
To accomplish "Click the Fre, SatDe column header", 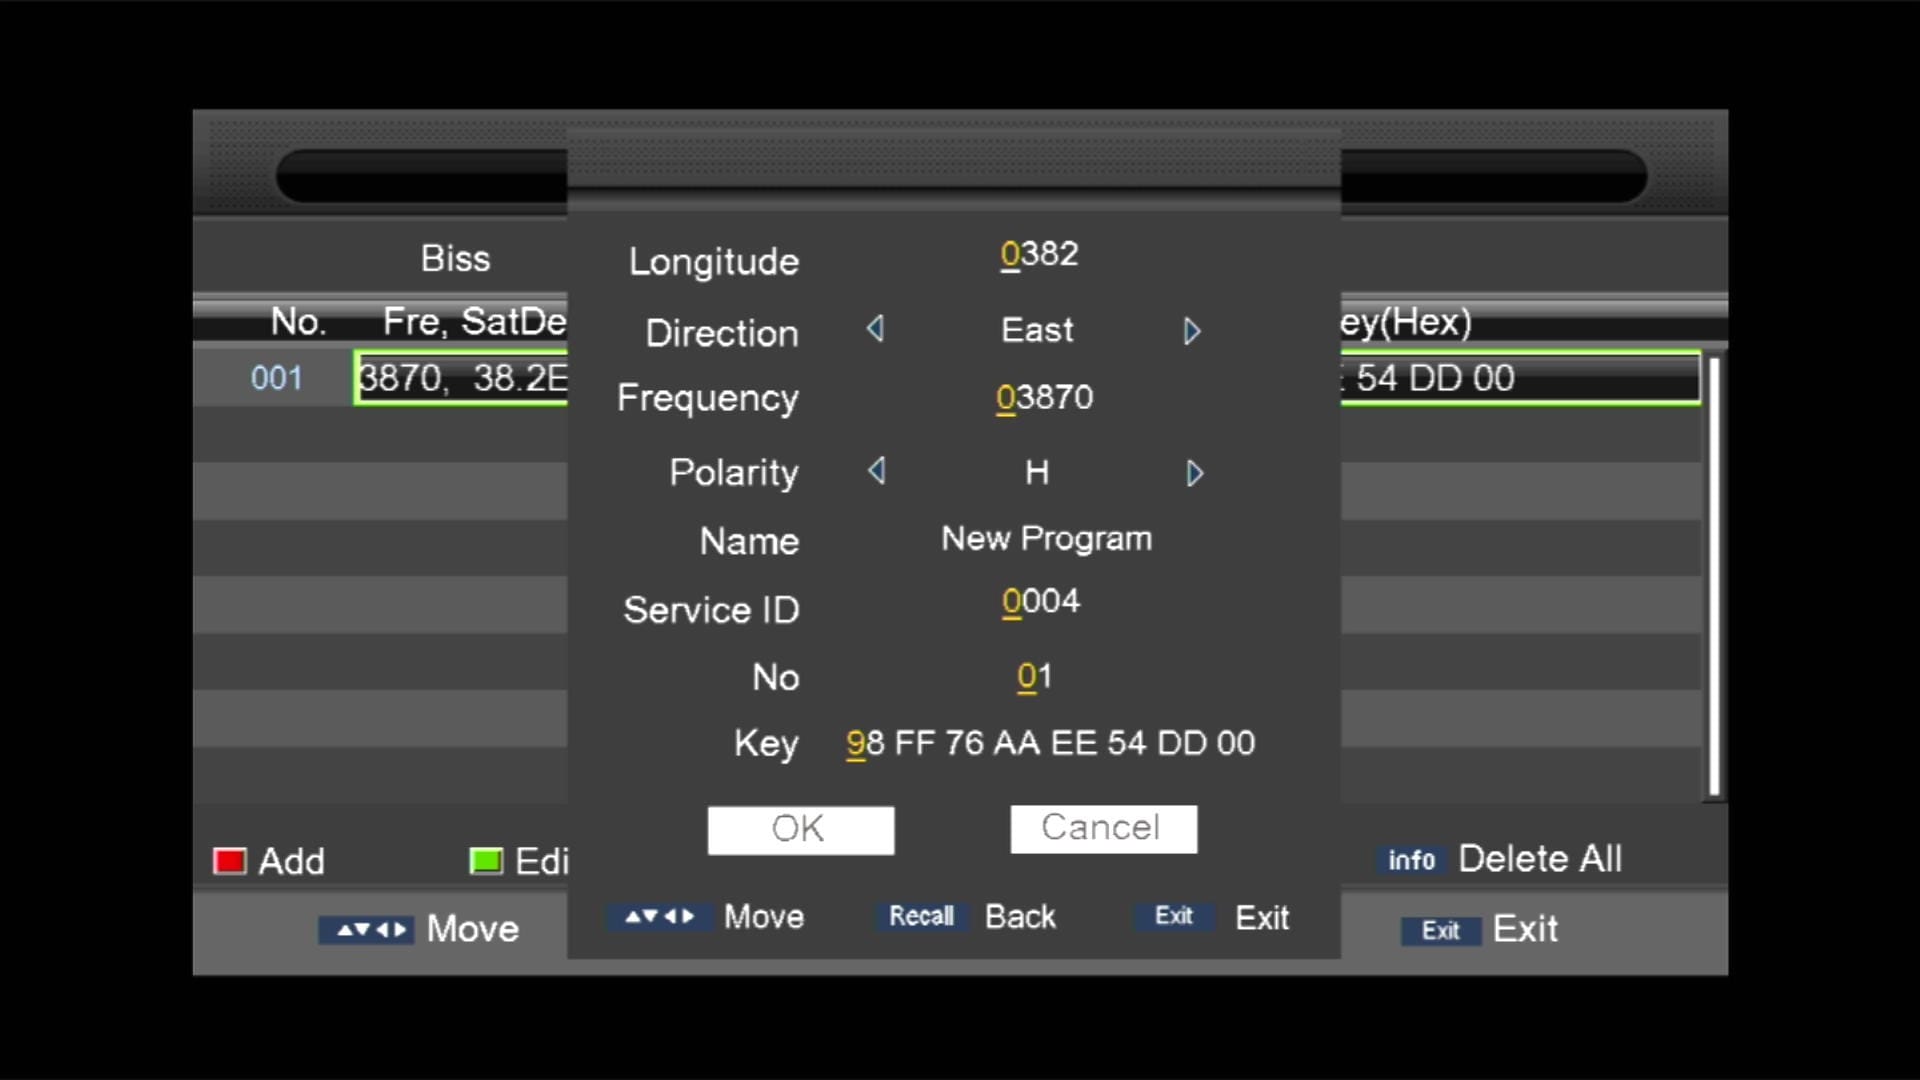I will (474, 322).
